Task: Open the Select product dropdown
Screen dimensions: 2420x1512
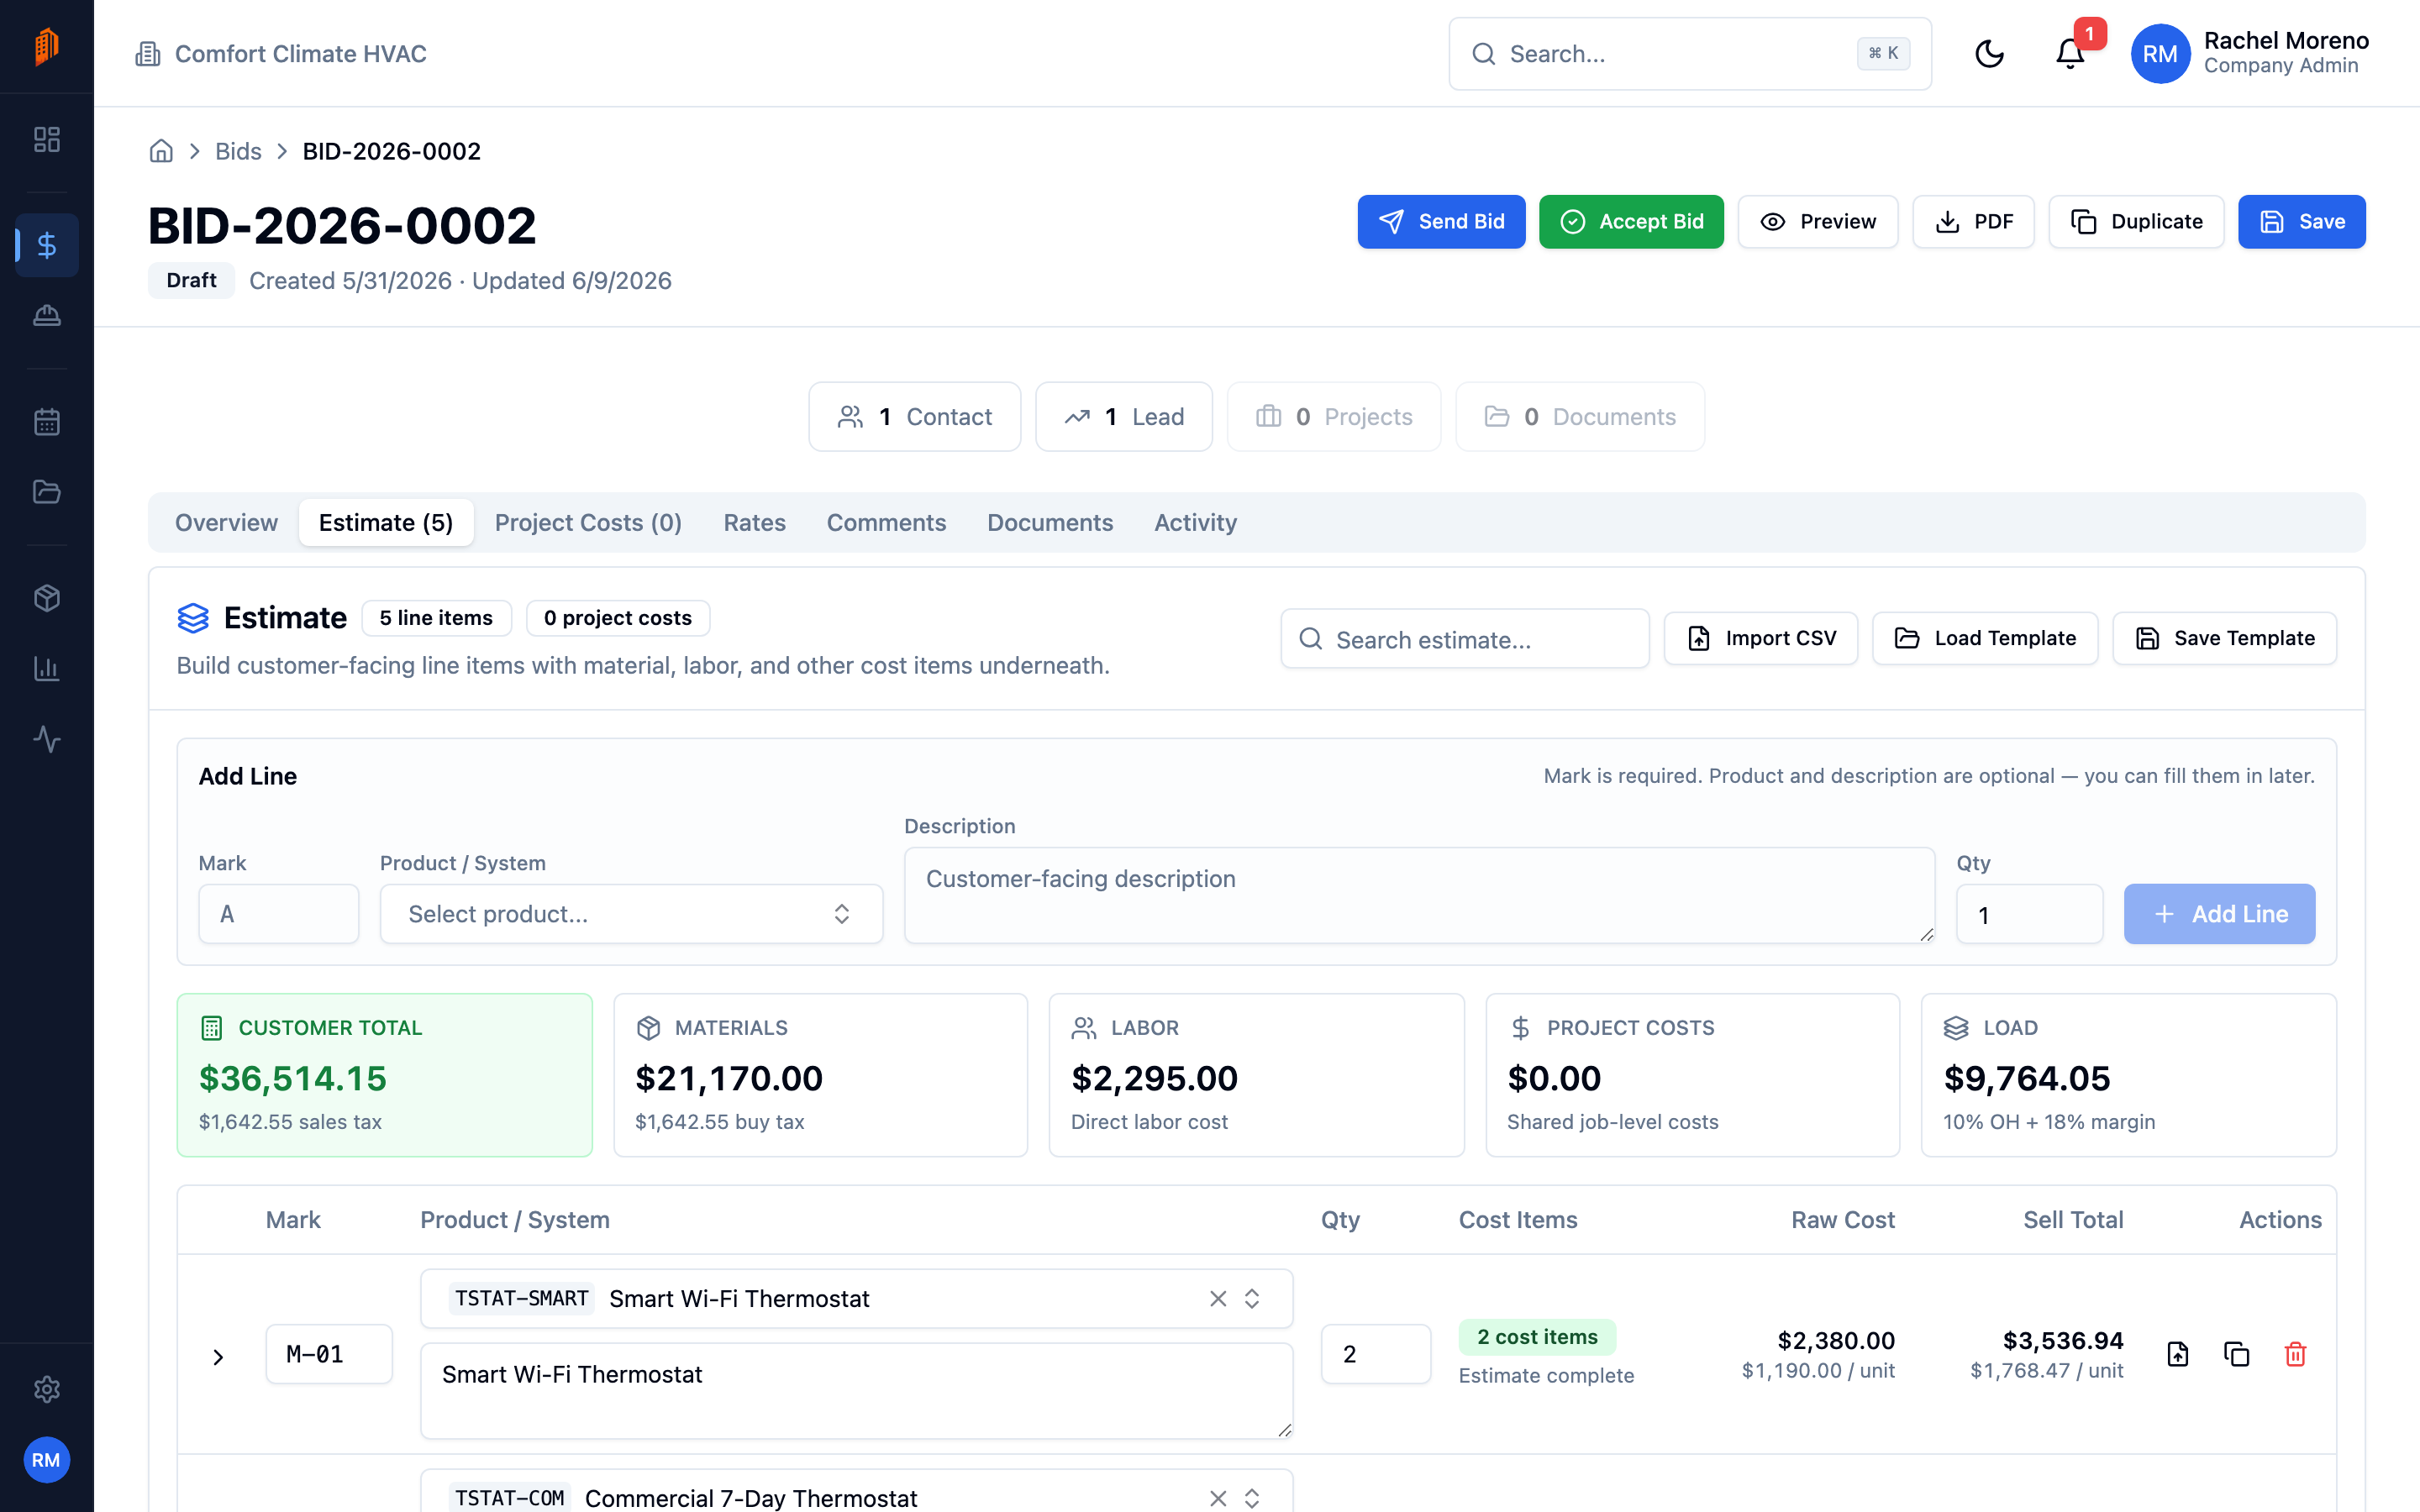Action: [631, 913]
